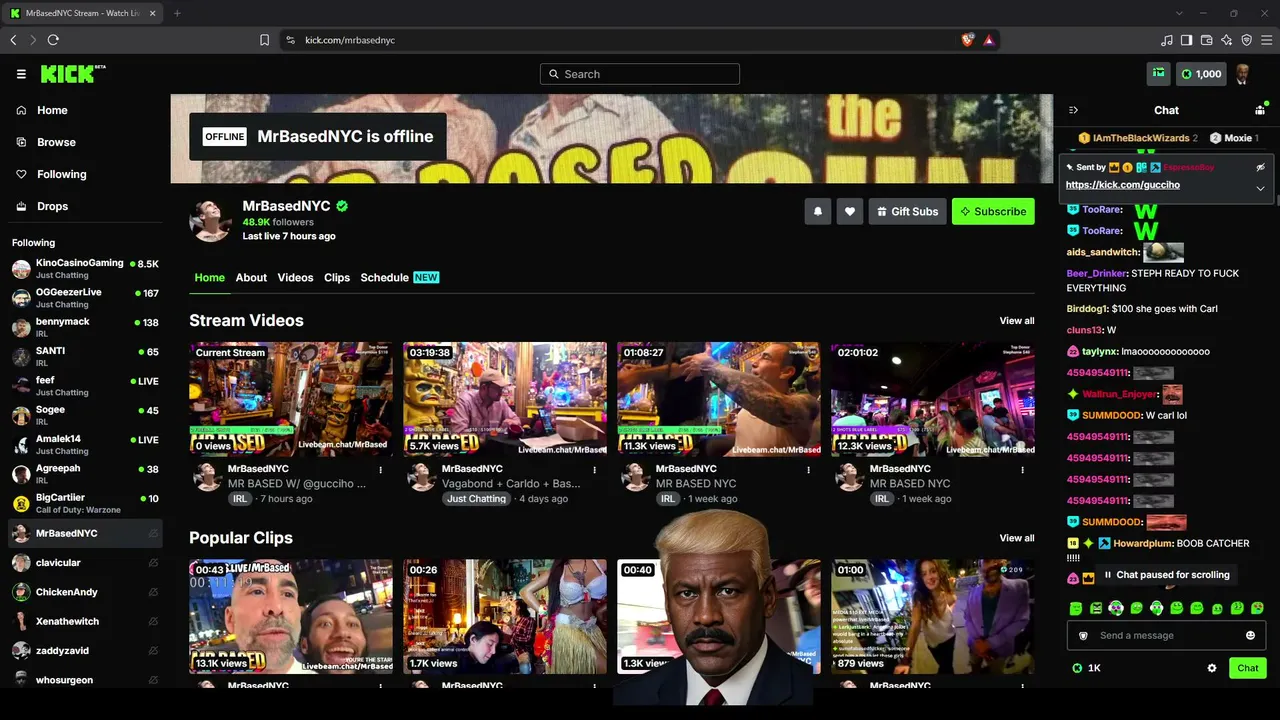Open the pinned link https://kick.com/gucciho
Viewport: 1280px width, 720px height.
click(x=1122, y=185)
